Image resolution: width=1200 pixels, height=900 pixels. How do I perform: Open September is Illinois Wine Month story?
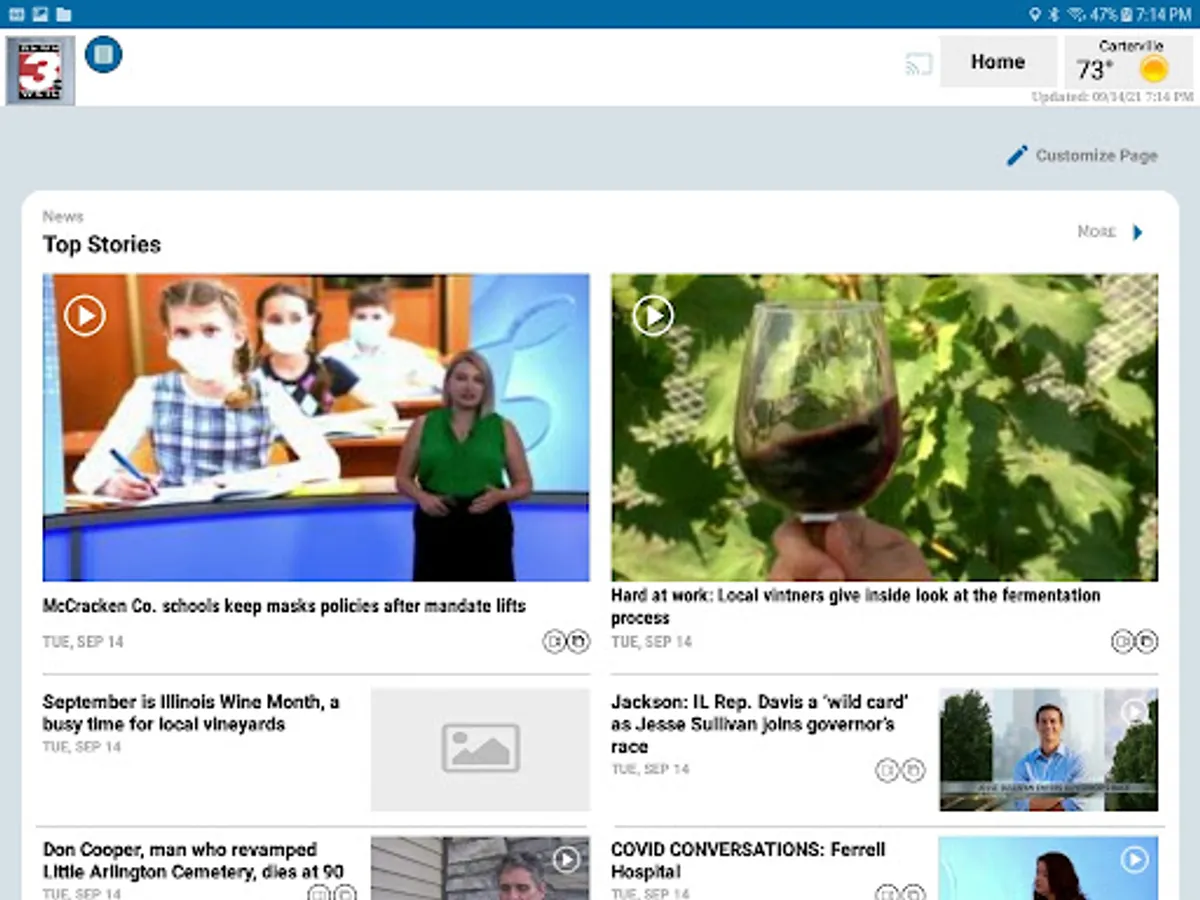click(191, 713)
